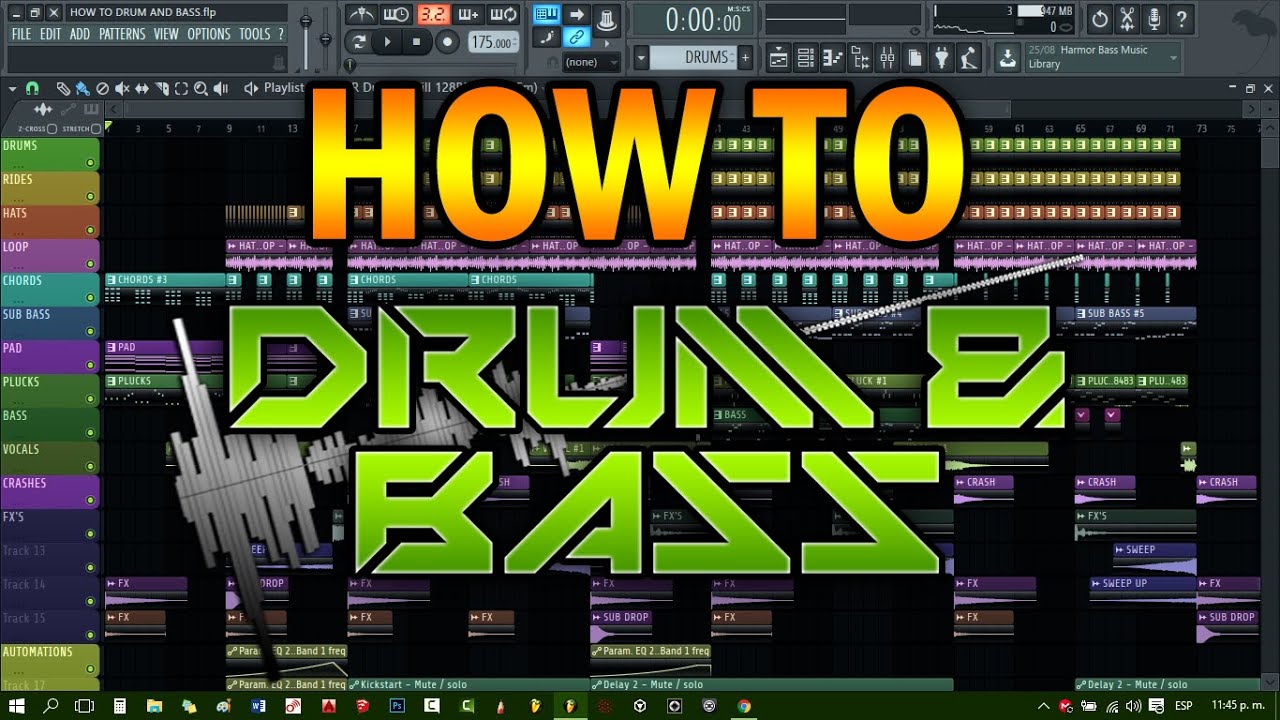The height and width of the screenshot is (720, 1280).
Task: Stop playback
Action: click(416, 42)
